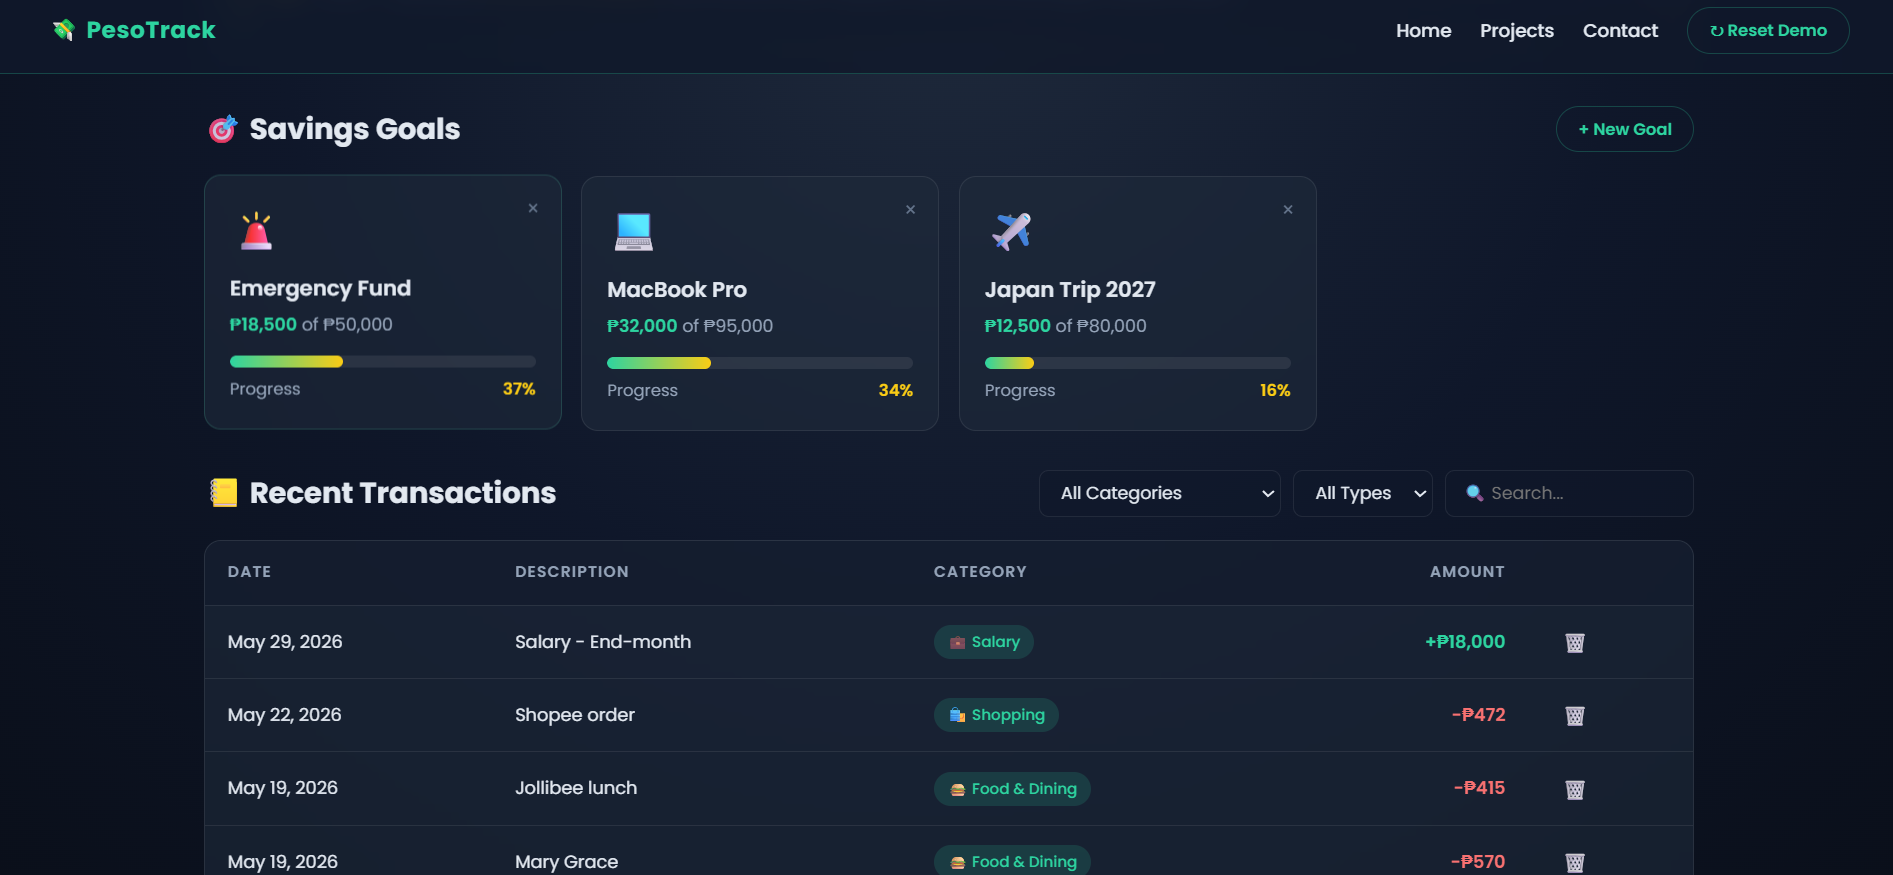Click the May 22, 2026 date cell

point(285,715)
